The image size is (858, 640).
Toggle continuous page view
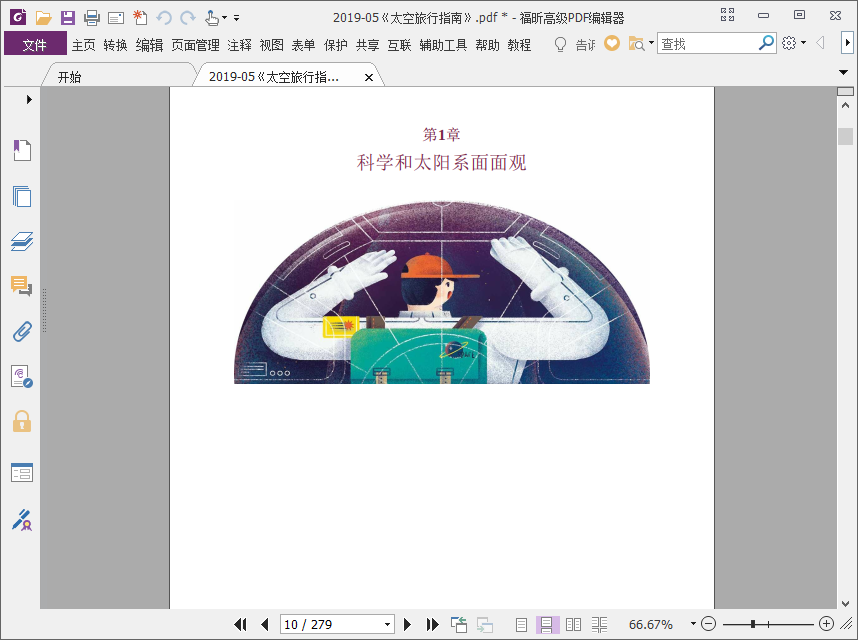[546, 624]
